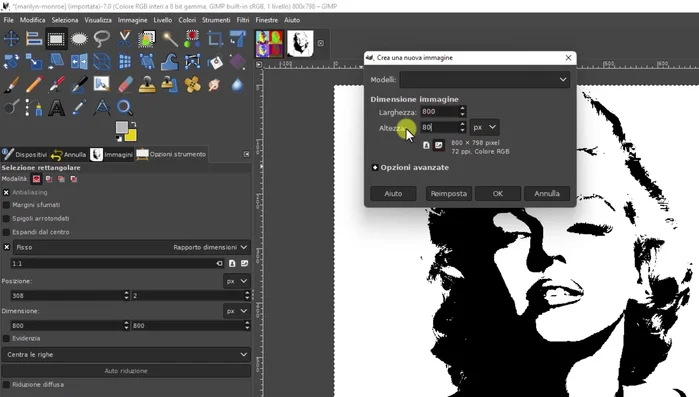Click Reimposta button in dialog
699x397 pixels.
pyautogui.click(x=448, y=194)
